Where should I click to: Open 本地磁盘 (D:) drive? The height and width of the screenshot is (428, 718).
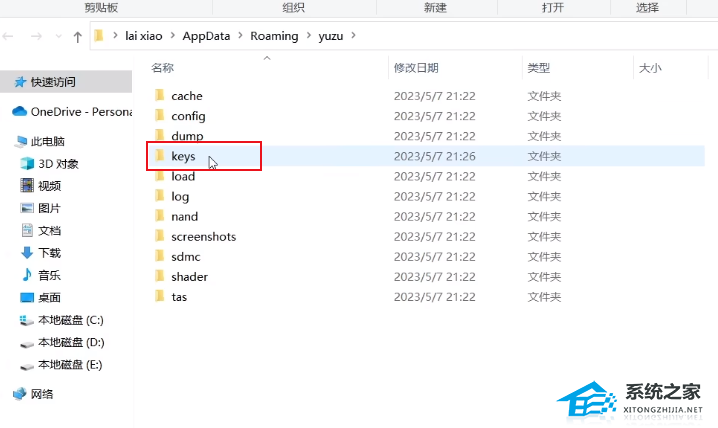tap(71, 342)
